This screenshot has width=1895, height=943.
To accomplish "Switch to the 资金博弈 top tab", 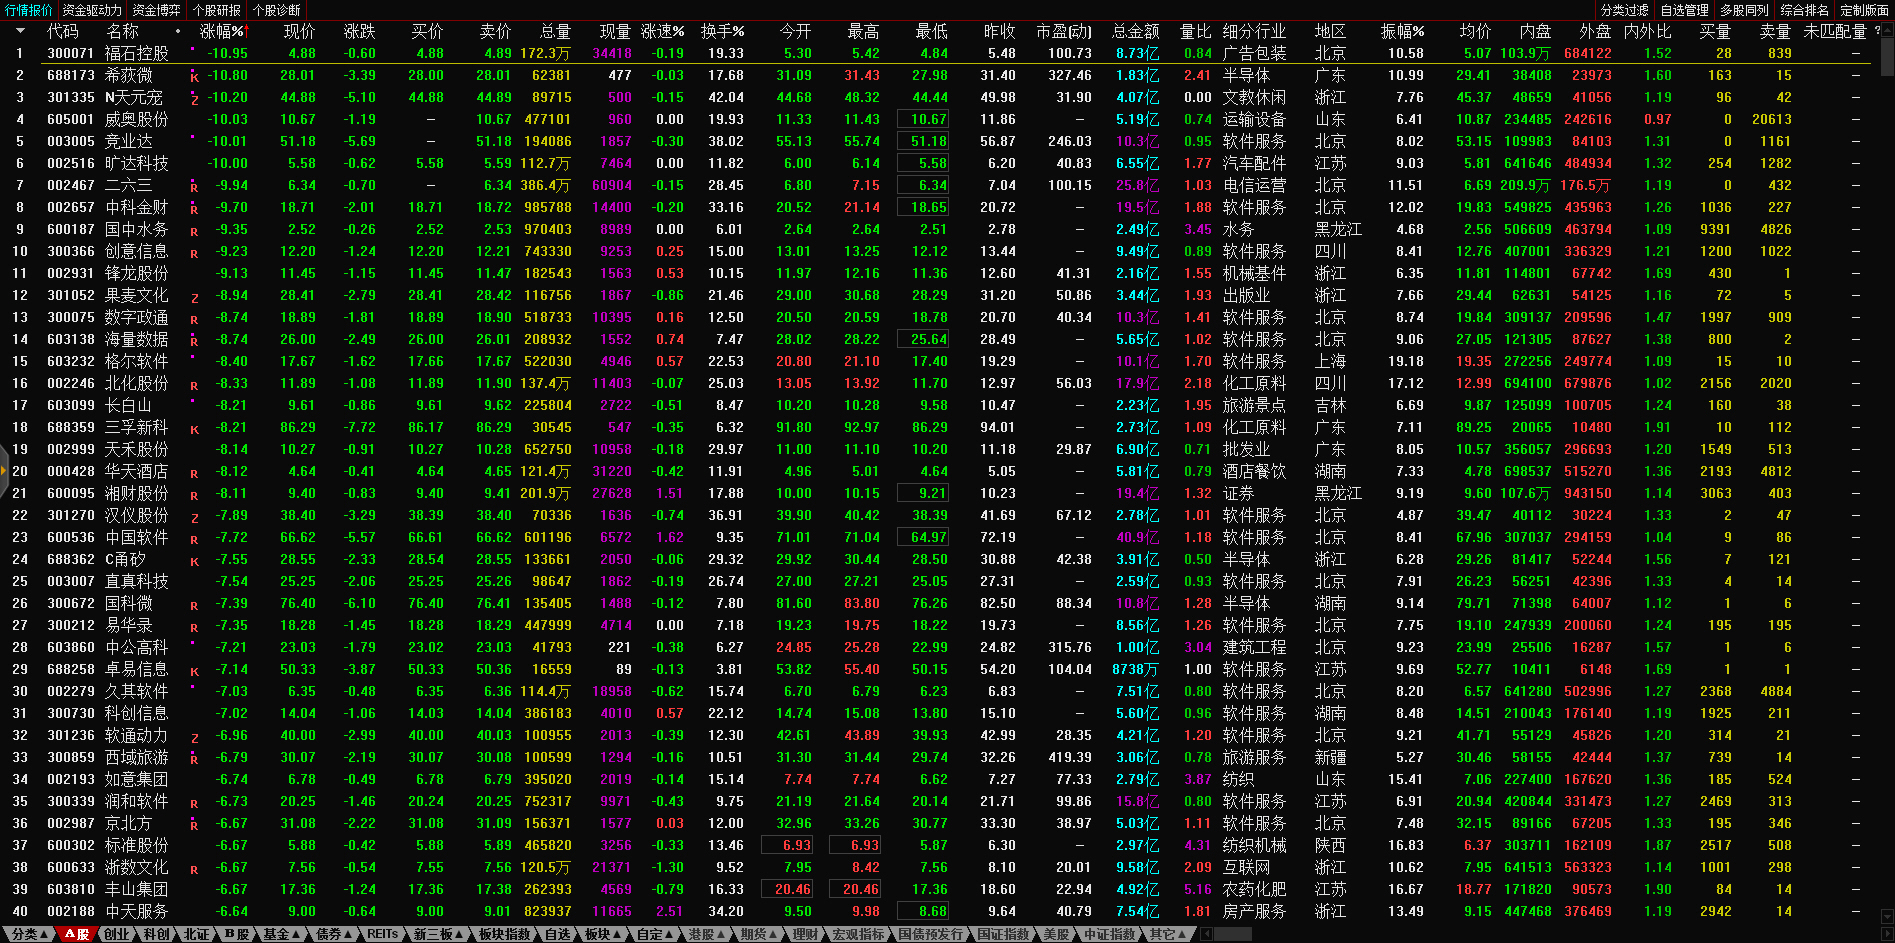I will point(157,10).
